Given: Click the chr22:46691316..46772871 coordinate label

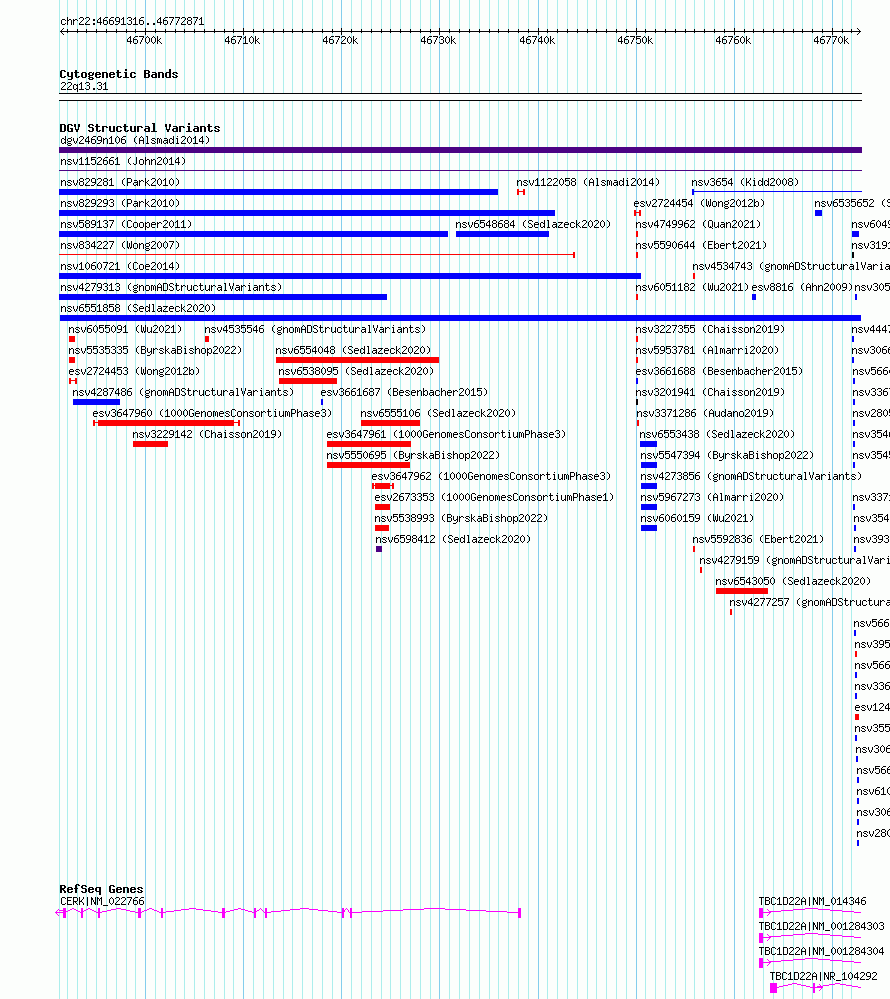Looking at the screenshot, I should coord(132,22).
